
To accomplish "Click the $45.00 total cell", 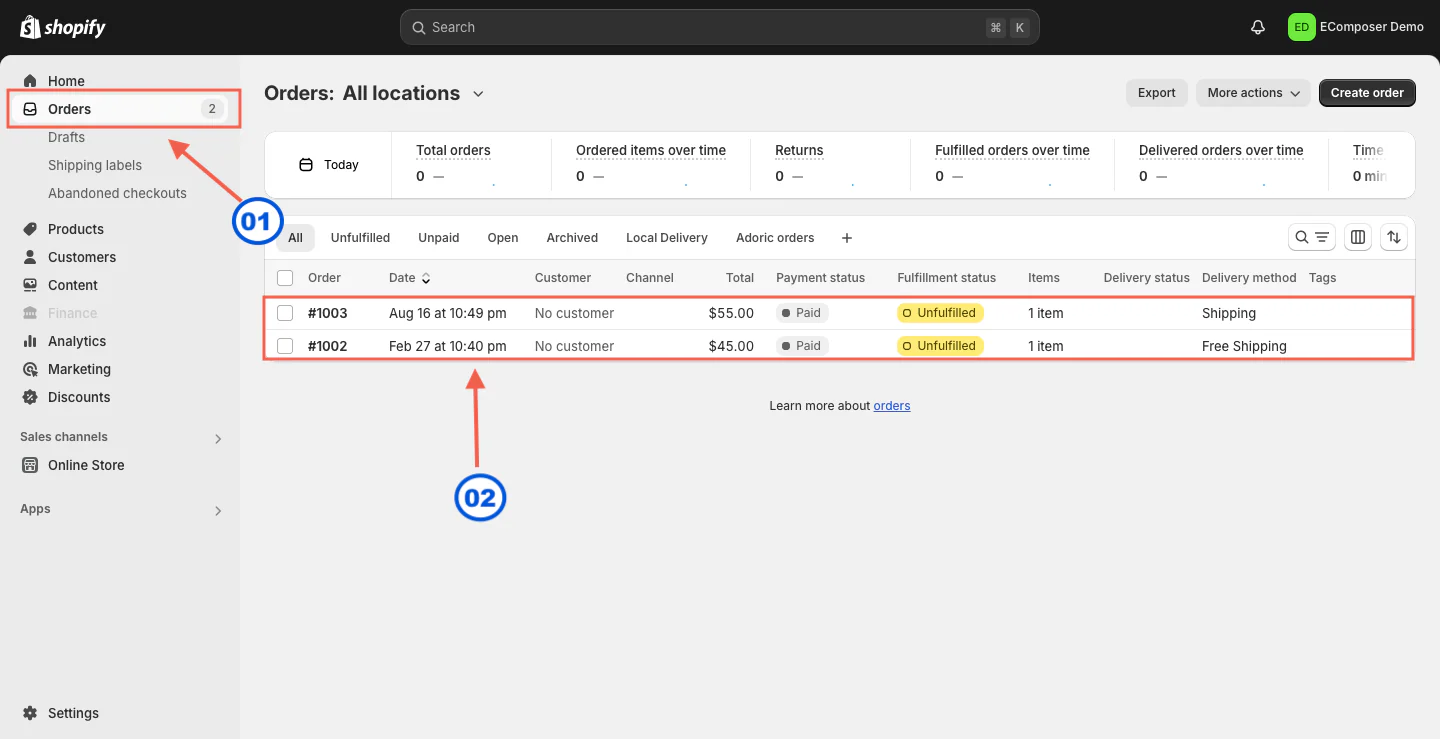I will 731,346.
